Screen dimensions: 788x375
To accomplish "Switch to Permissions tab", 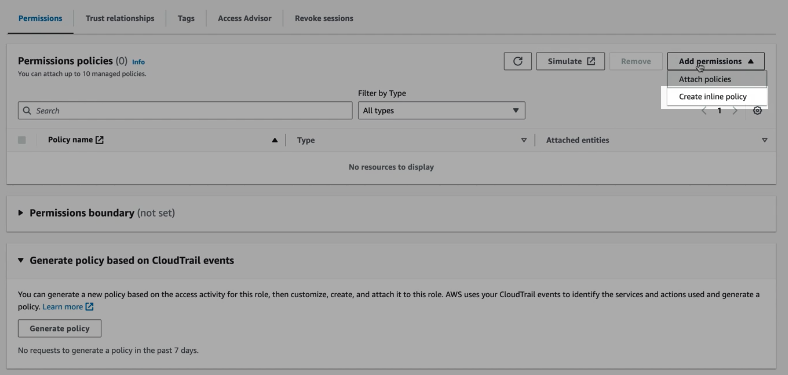I will pyautogui.click(x=40, y=18).
